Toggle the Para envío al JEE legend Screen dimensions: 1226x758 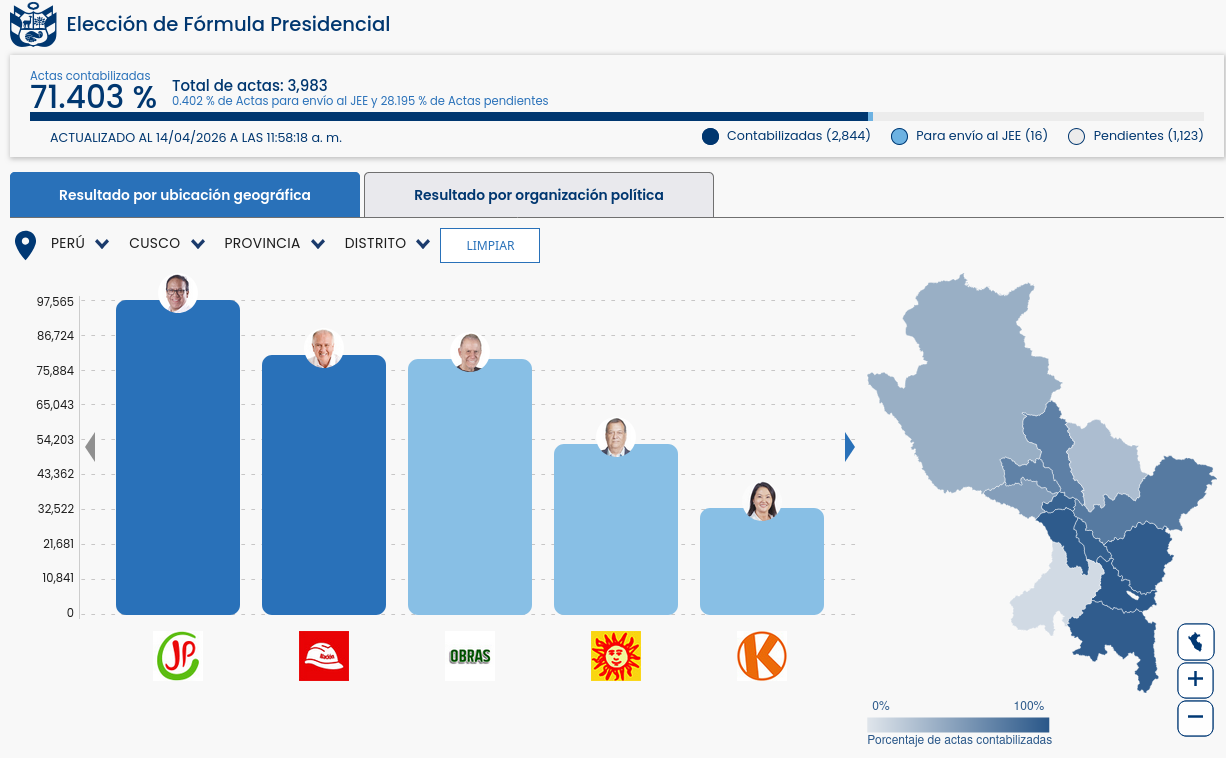click(899, 137)
